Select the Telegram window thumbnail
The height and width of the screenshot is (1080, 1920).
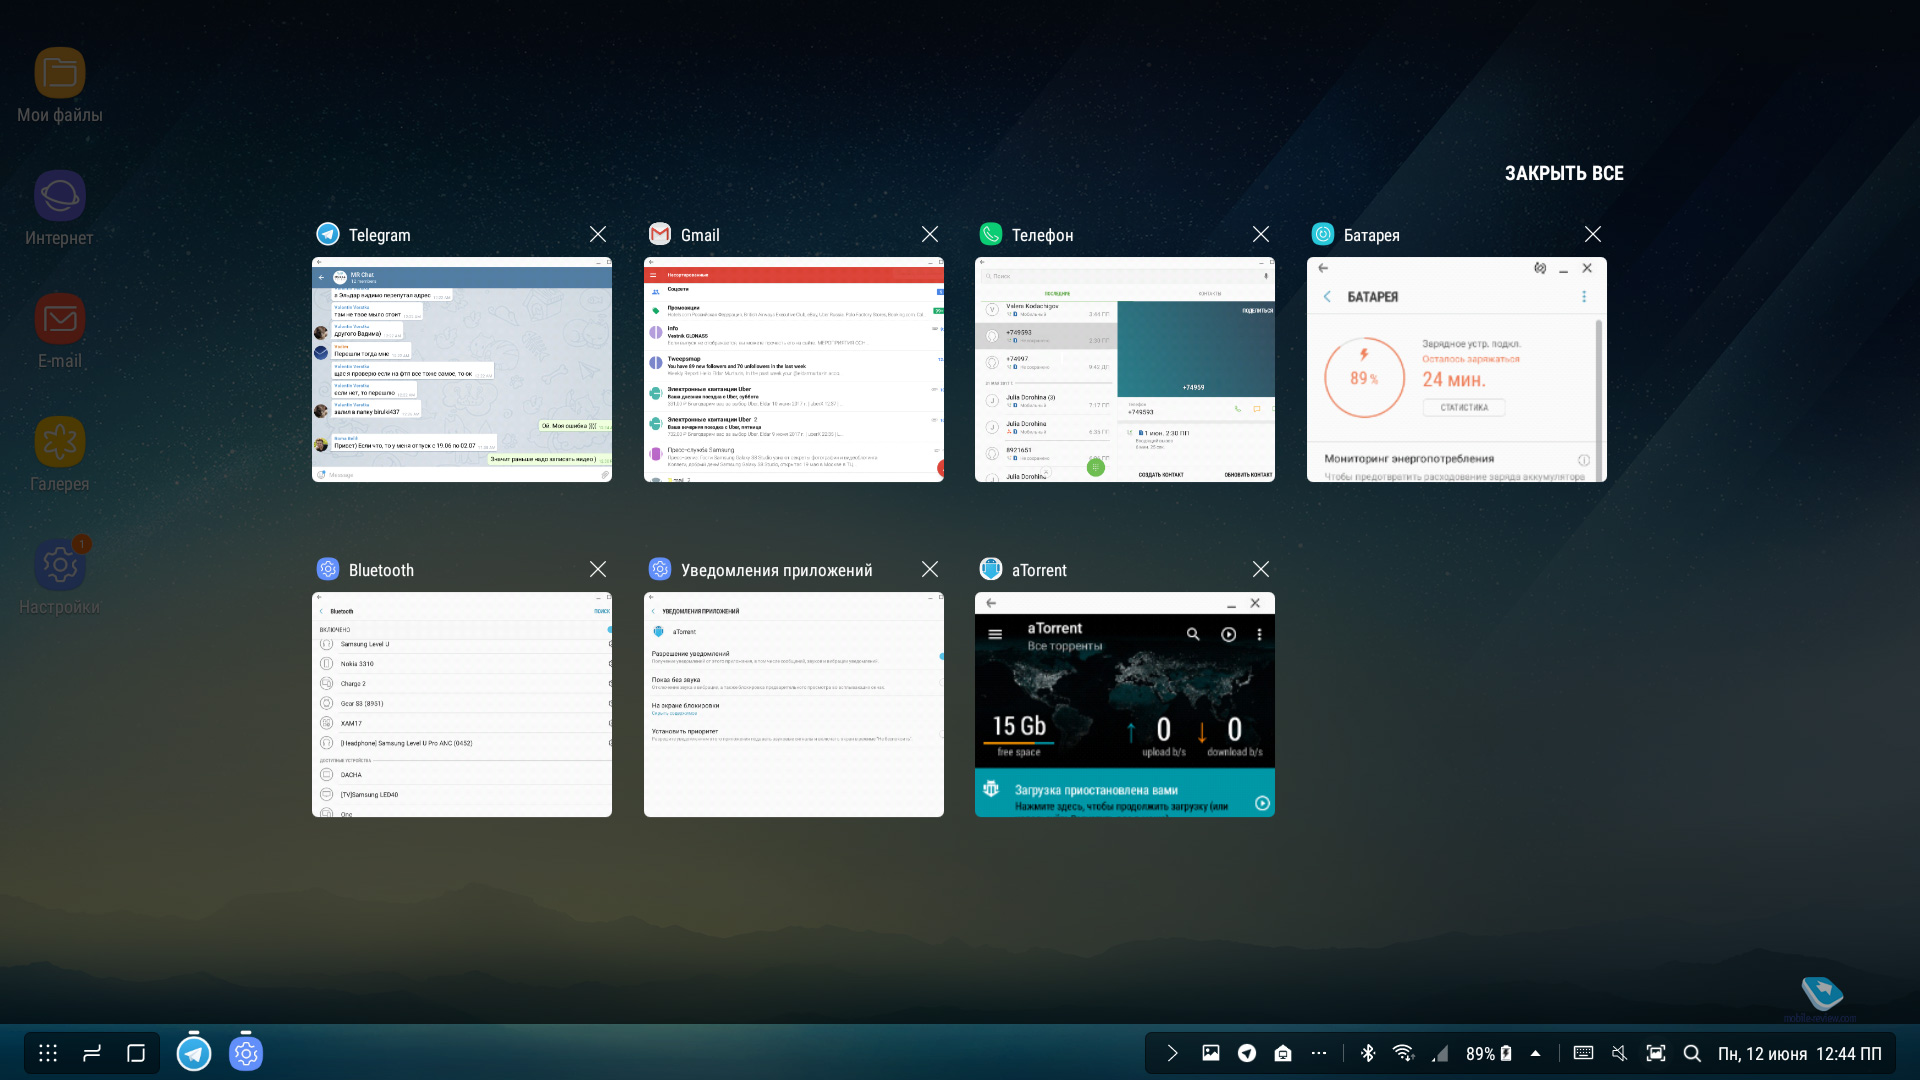(462, 370)
